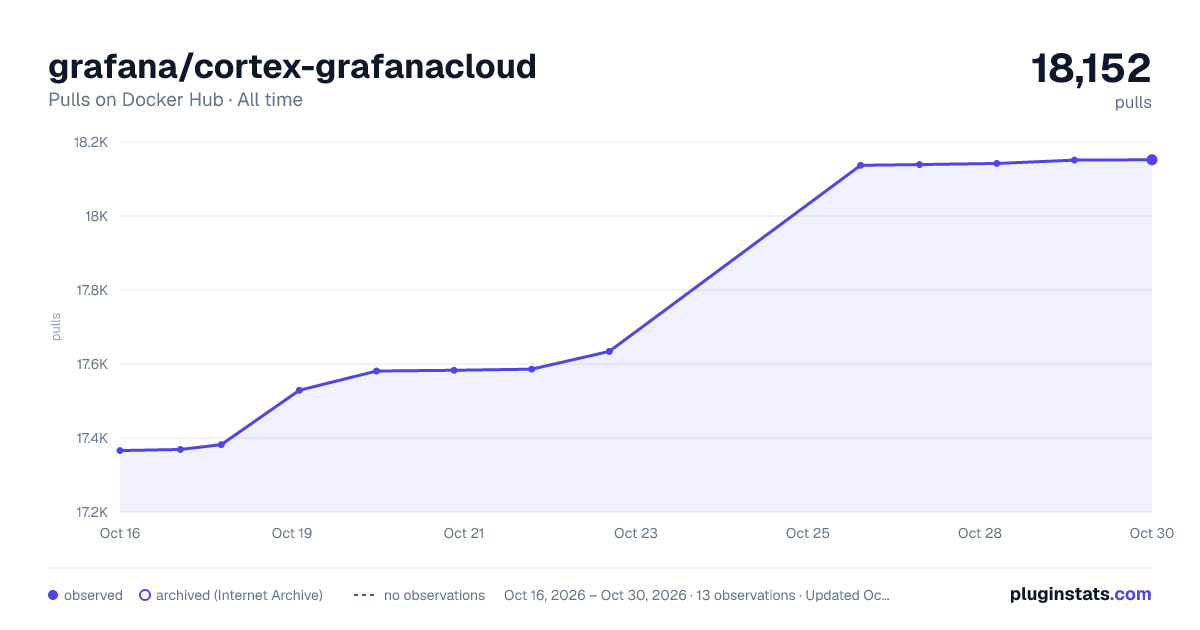Screen dimensions: 1200x630
Task: Click the dashed 'no observations' legend line
Action: 364,595
